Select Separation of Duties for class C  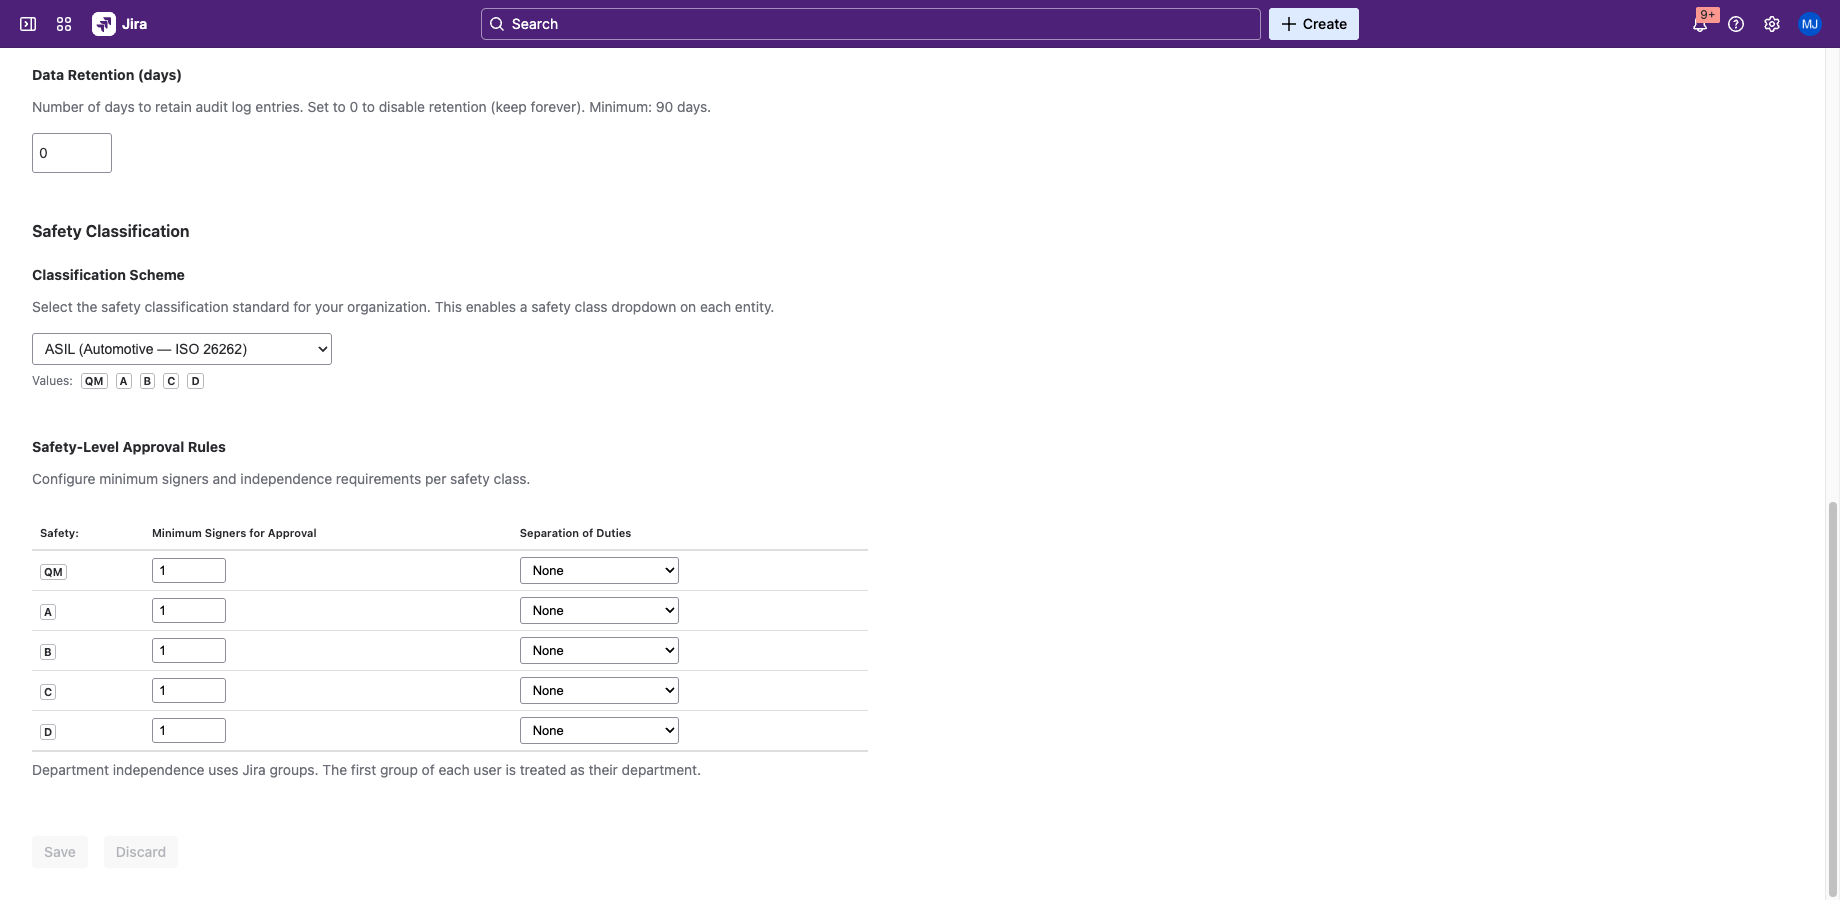click(x=599, y=690)
